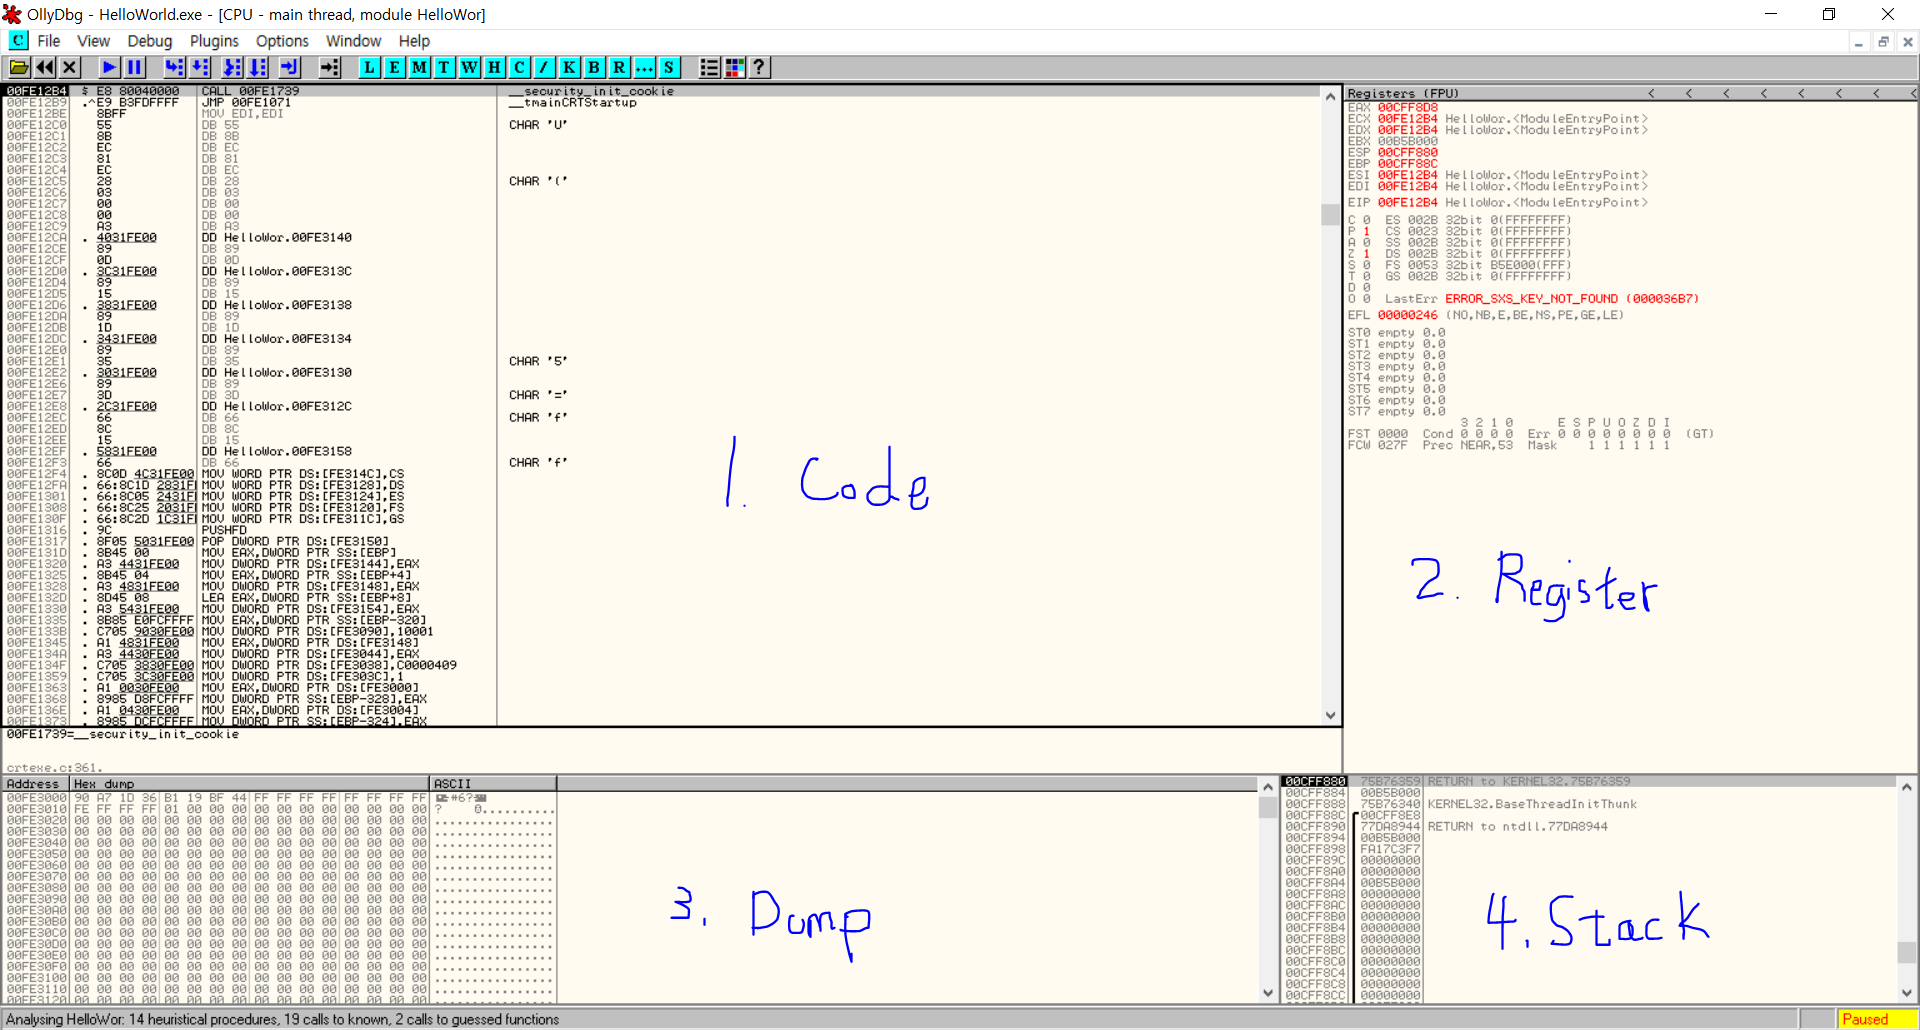Click the OllyDbg system menu icon in titlebar

pos(12,14)
